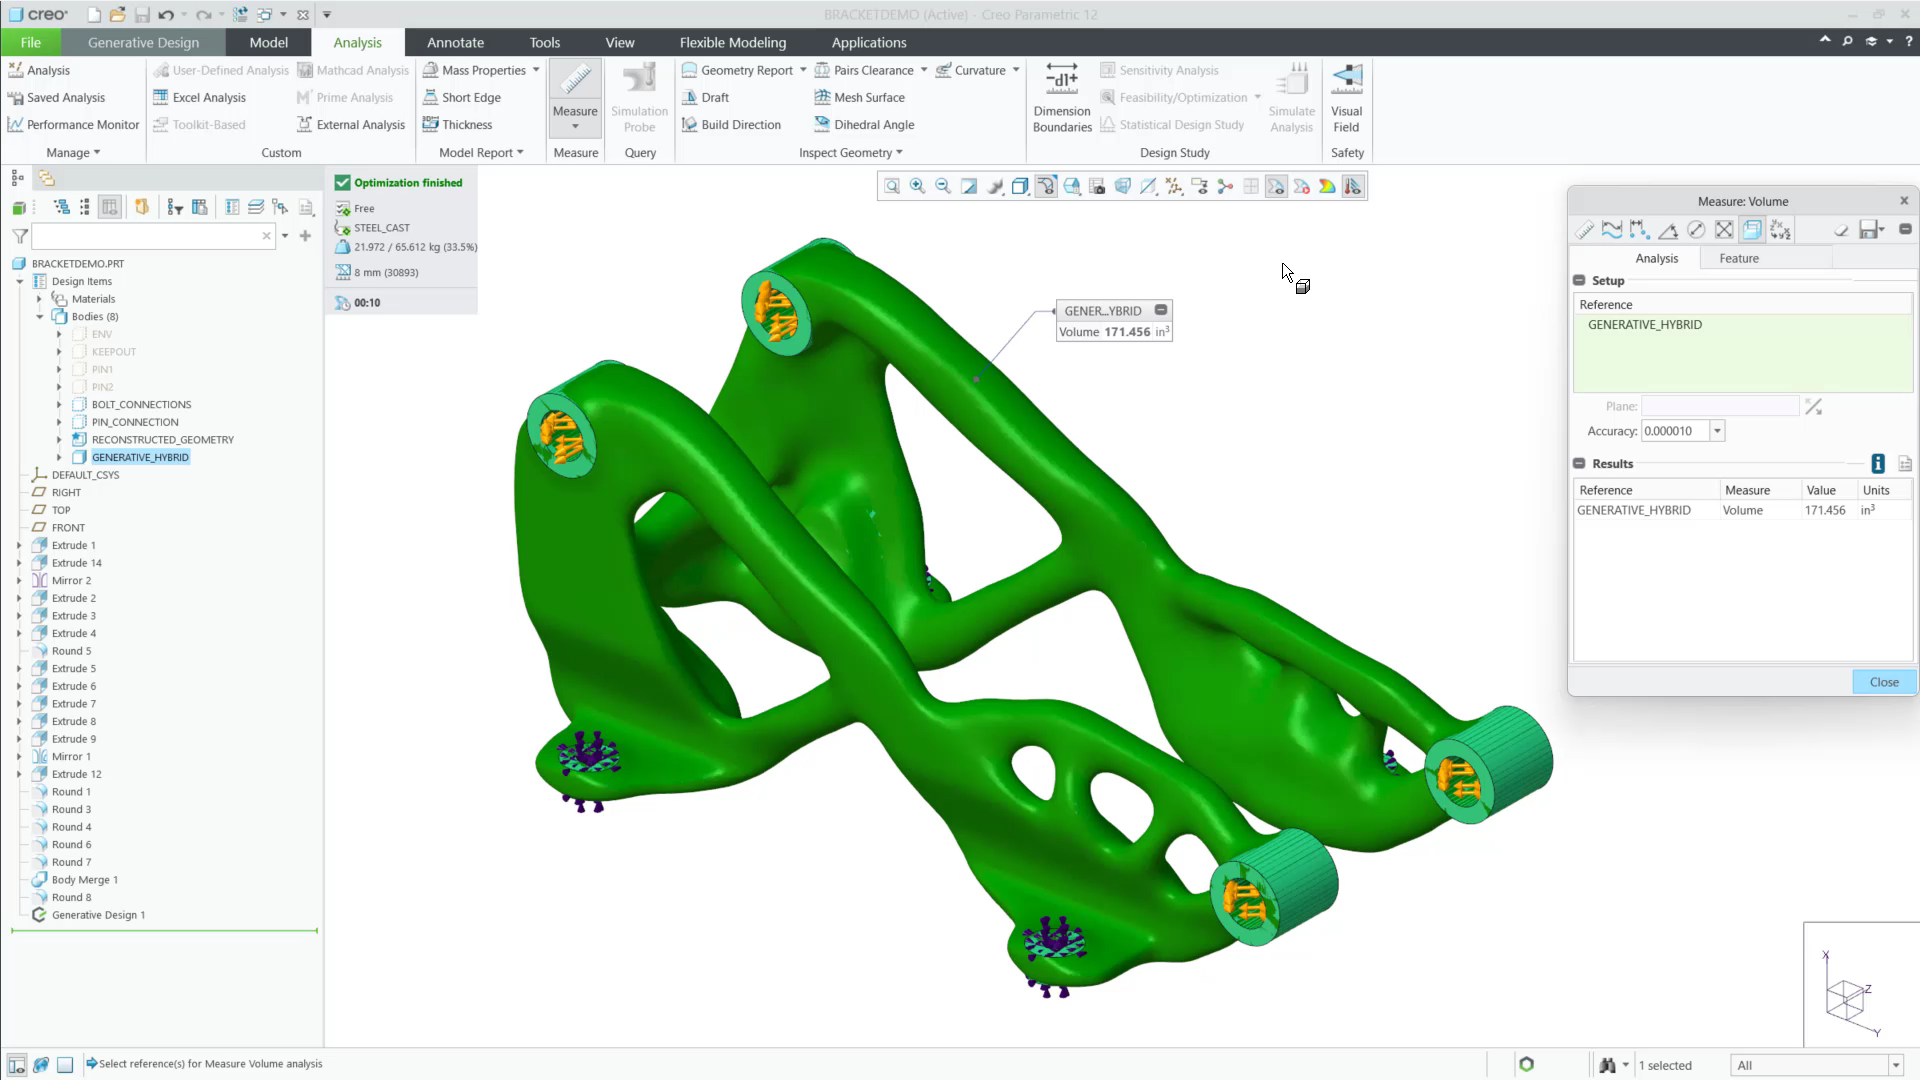Collapse the GENER..YBRID measurement callout

[1161, 310]
